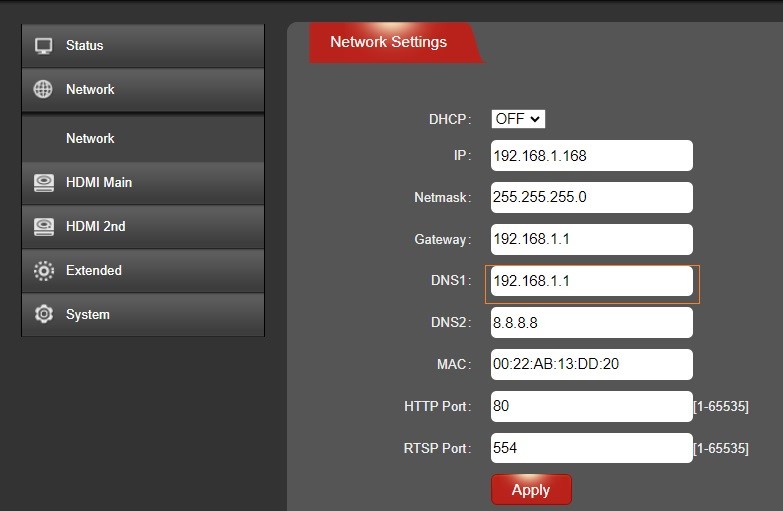Click the HDMI 2nd encoder icon
This screenshot has width=783, height=511.
point(43,227)
